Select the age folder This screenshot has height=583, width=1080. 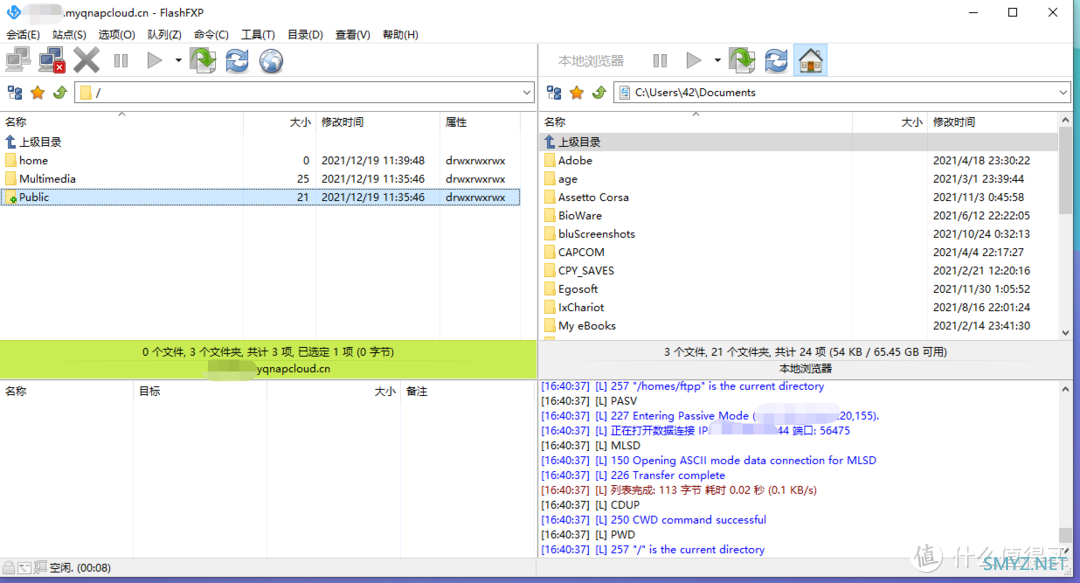798,178
